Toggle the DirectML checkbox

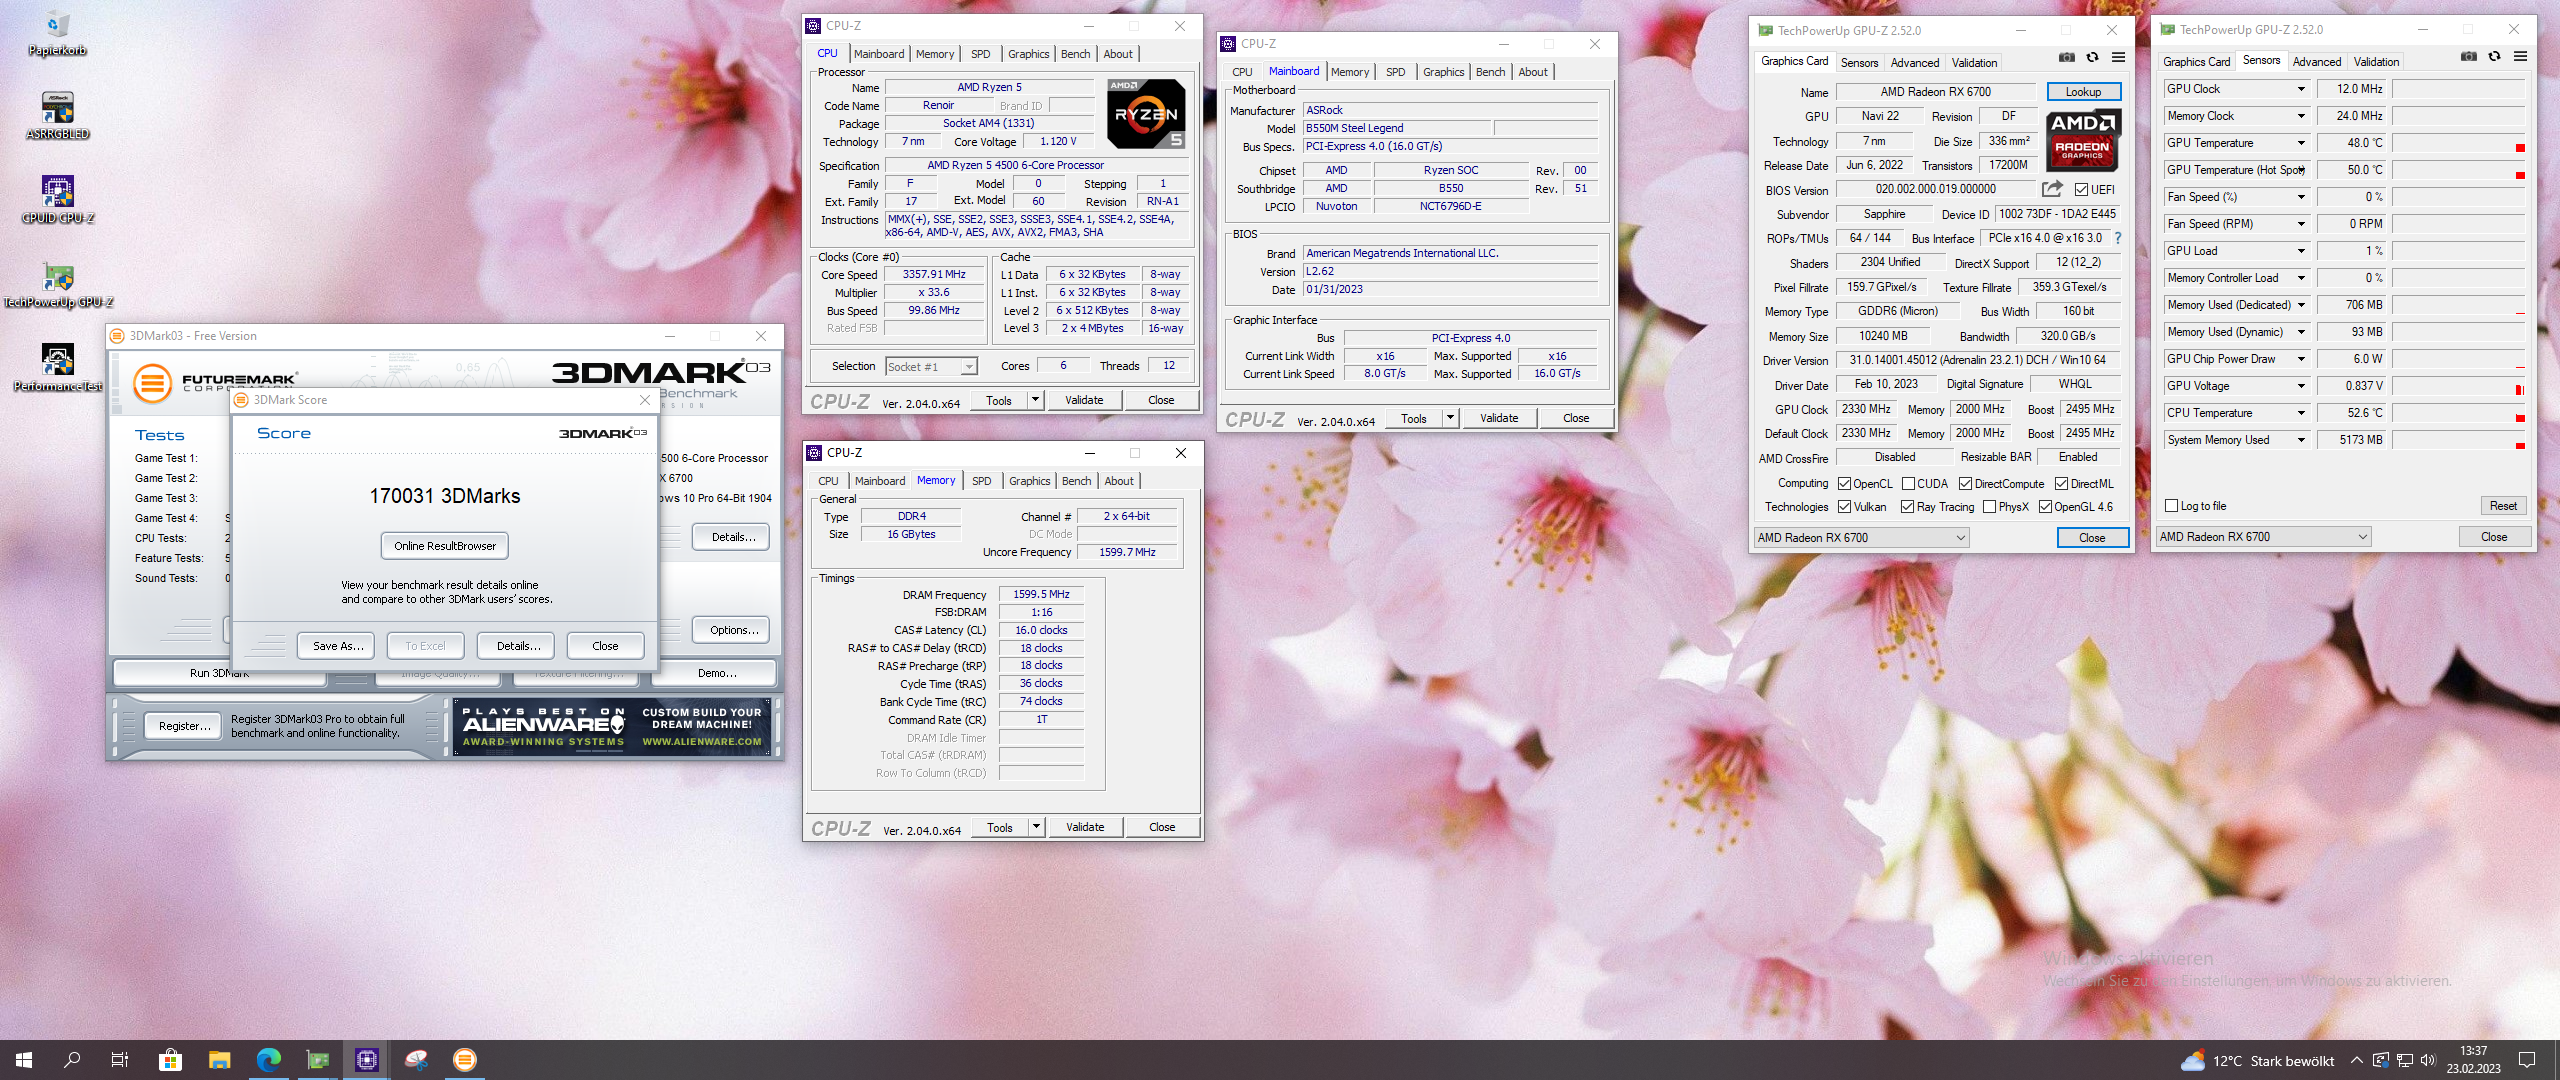2061,484
